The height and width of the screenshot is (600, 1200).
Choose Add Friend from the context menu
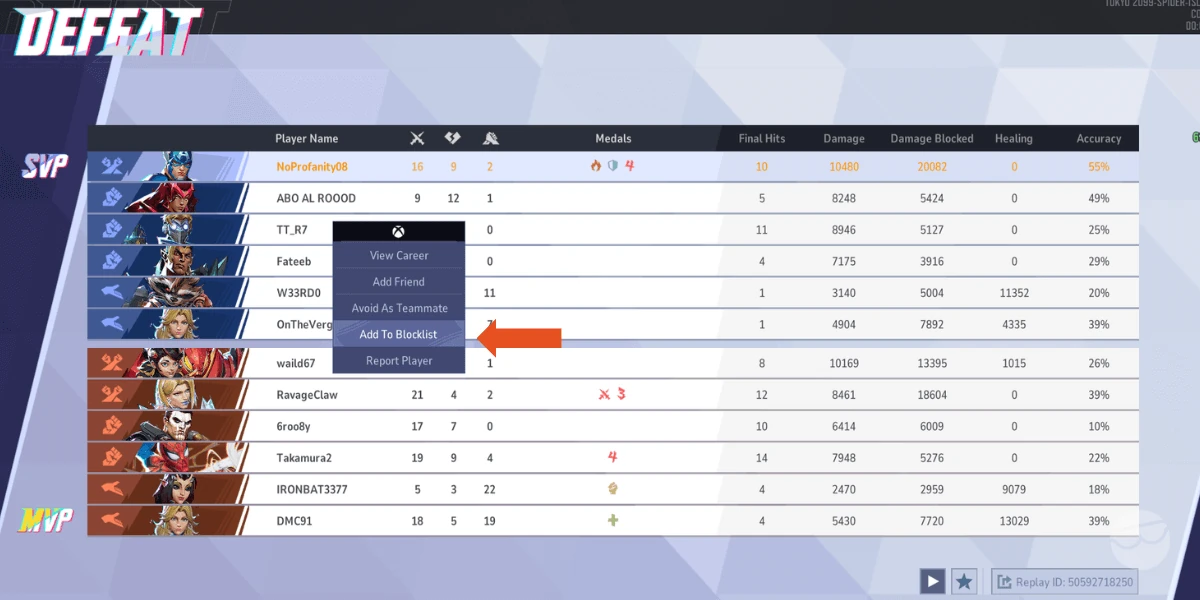point(399,282)
